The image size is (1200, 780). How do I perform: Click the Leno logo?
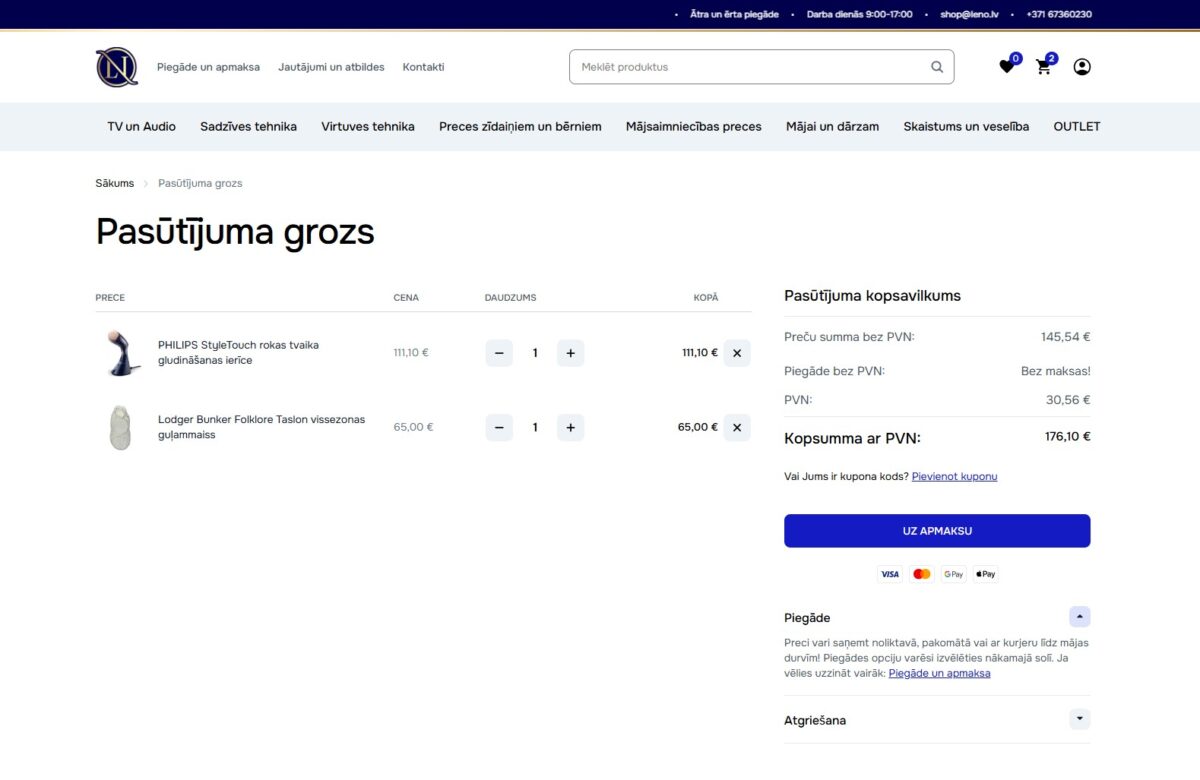(116, 66)
